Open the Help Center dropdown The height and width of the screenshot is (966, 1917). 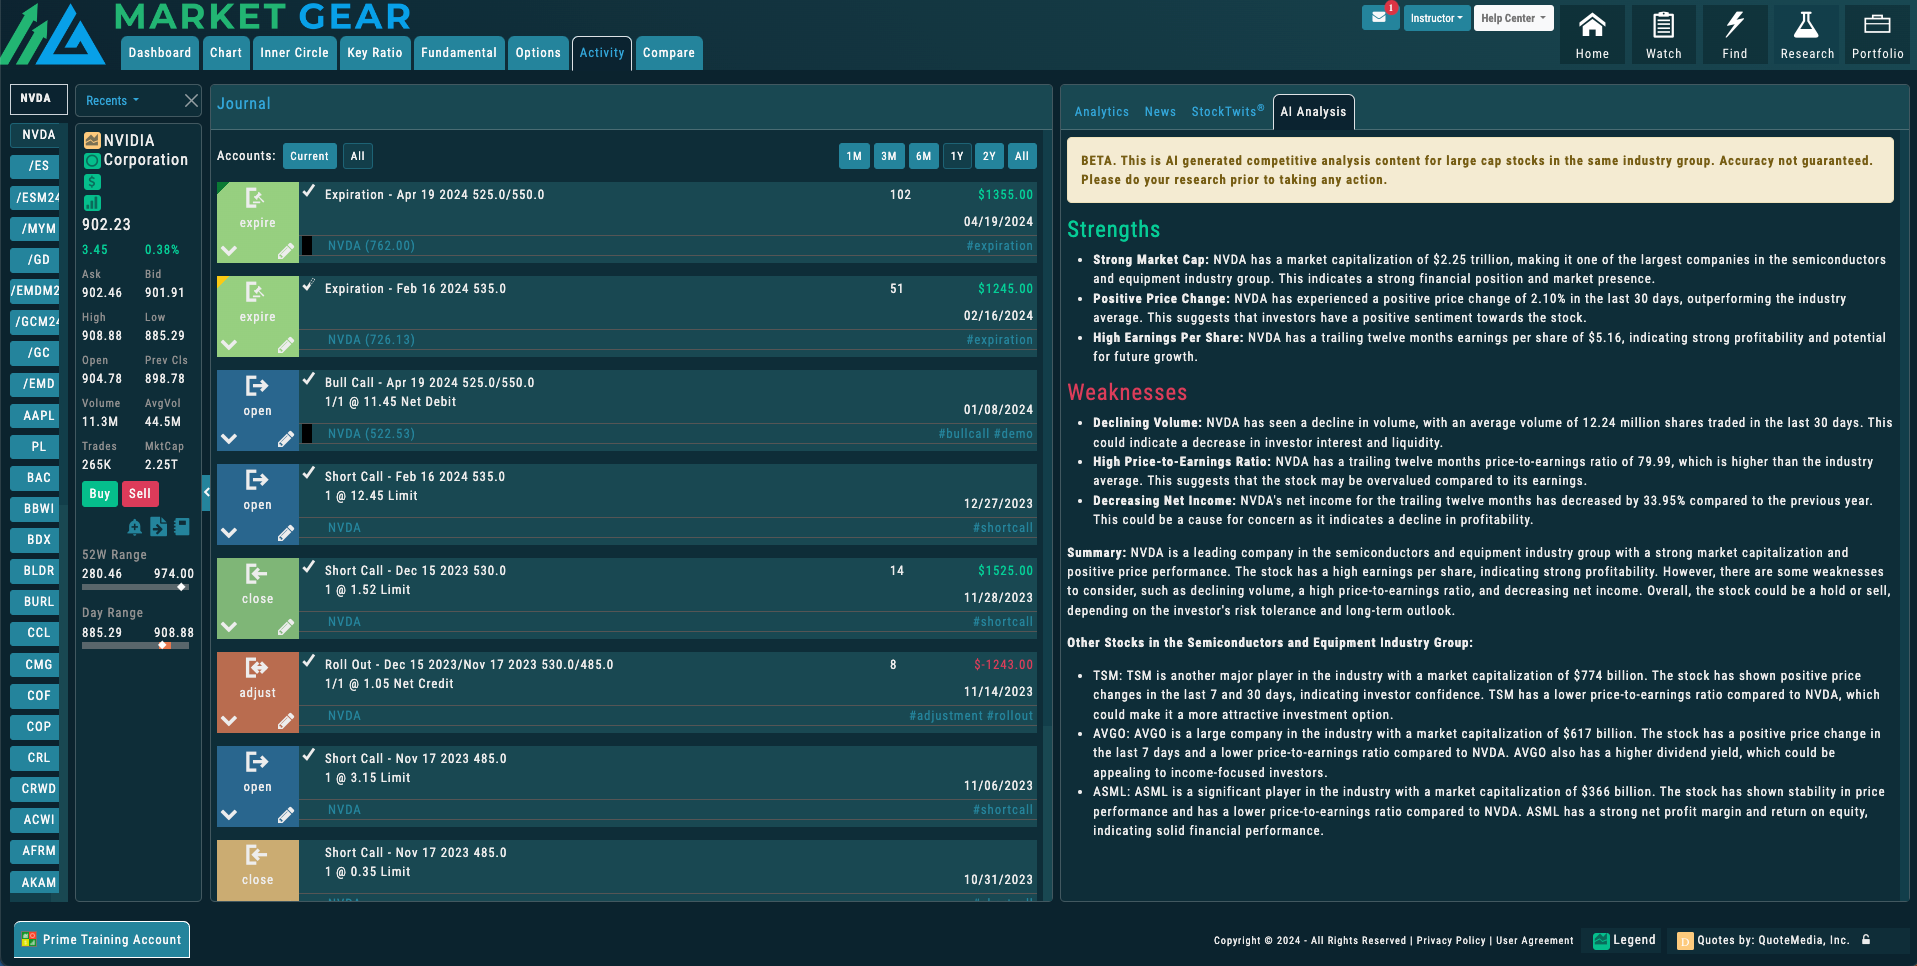coord(1513,18)
